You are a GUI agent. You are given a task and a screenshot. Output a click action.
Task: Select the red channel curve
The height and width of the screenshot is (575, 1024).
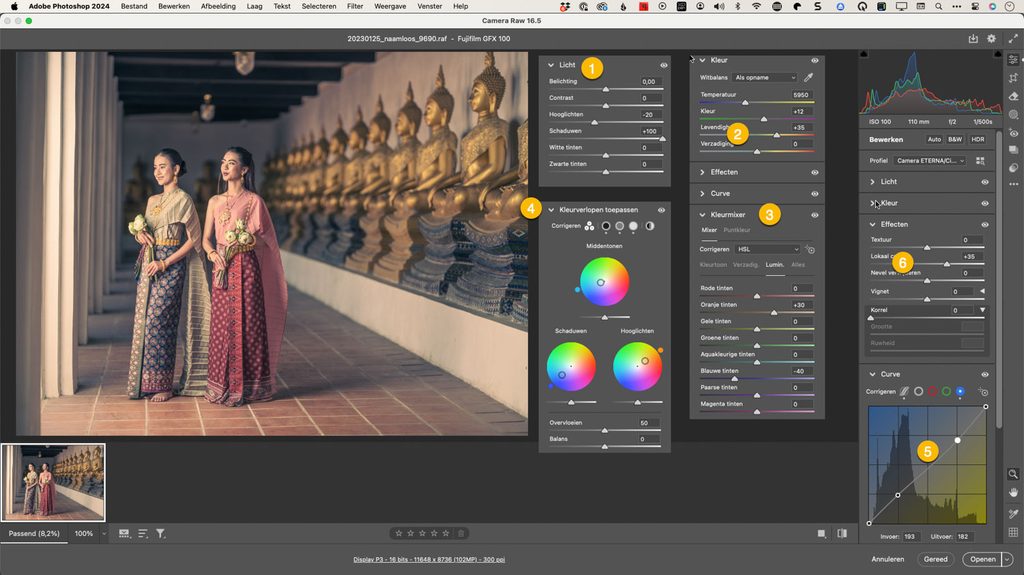click(x=932, y=391)
